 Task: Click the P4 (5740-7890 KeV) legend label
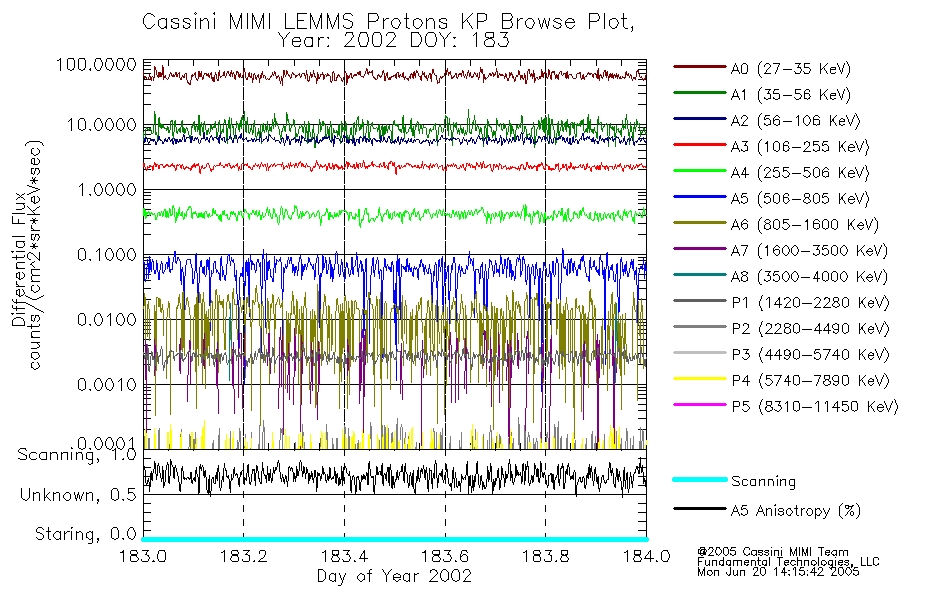pyautogui.click(x=810, y=381)
